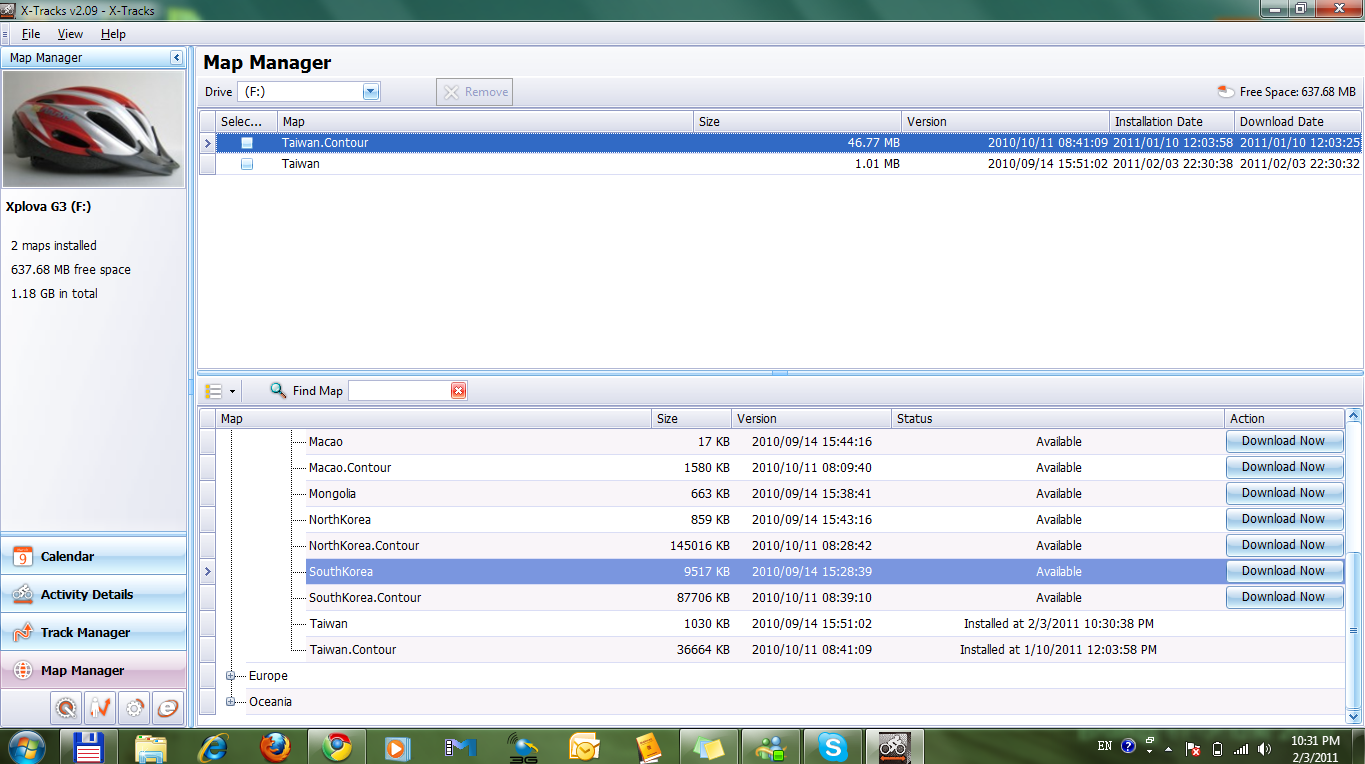This screenshot has height=764, width=1365.
Task: Download Now for SouthKorea map
Action: point(1283,571)
